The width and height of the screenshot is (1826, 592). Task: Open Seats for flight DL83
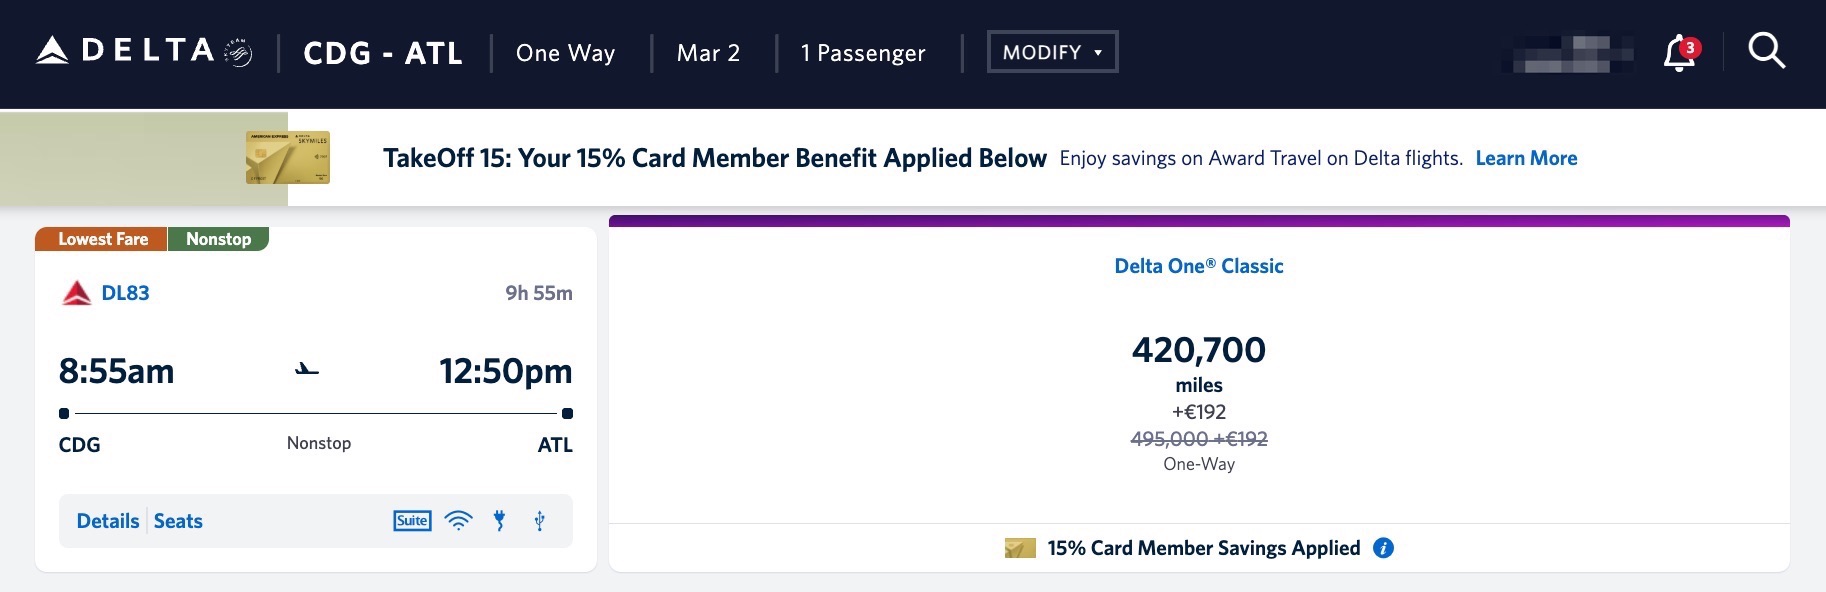click(178, 520)
